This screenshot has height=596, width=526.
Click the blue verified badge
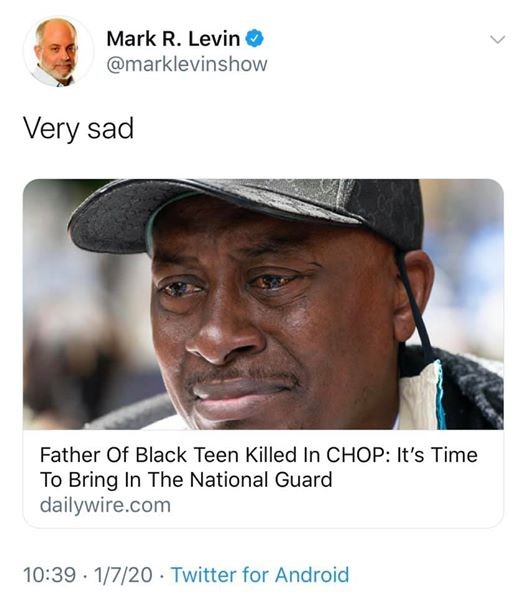click(255, 39)
